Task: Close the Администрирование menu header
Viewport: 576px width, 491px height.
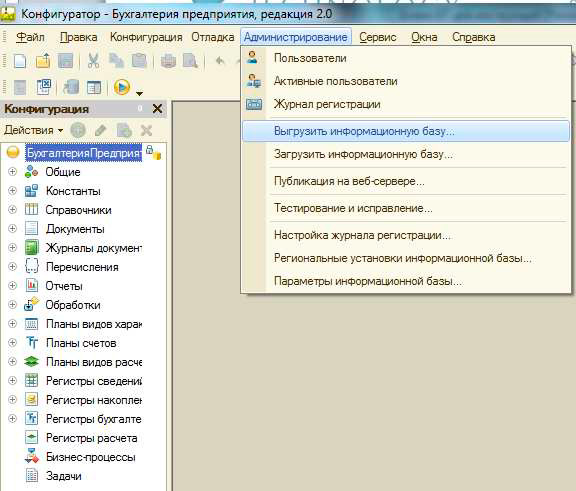Action: [x=296, y=37]
